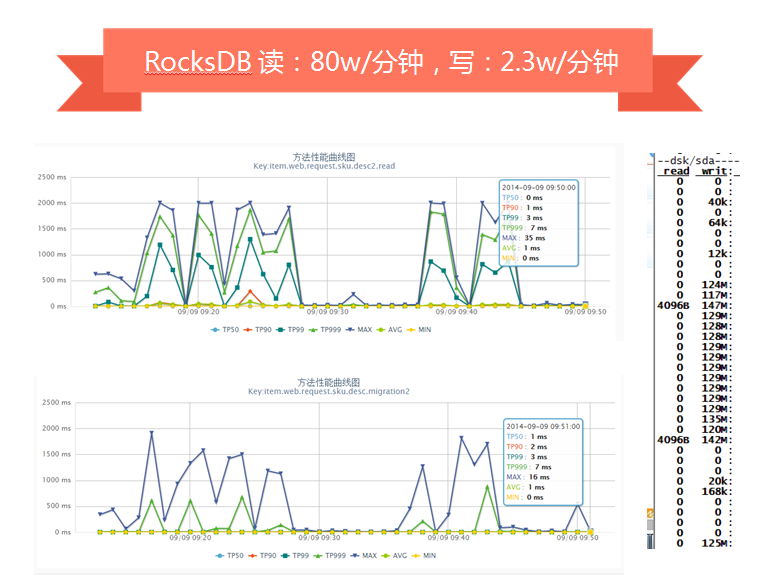The height and width of the screenshot is (580, 764).
Task: Toggle TP99 series in top chart legend
Action: [x=290, y=330]
